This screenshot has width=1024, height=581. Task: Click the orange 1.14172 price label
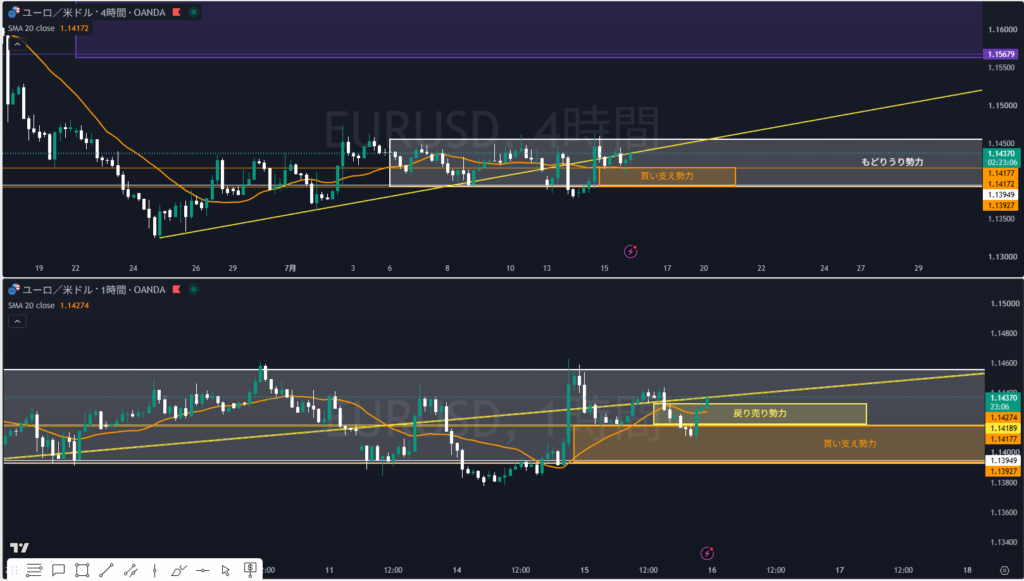tap(1000, 184)
